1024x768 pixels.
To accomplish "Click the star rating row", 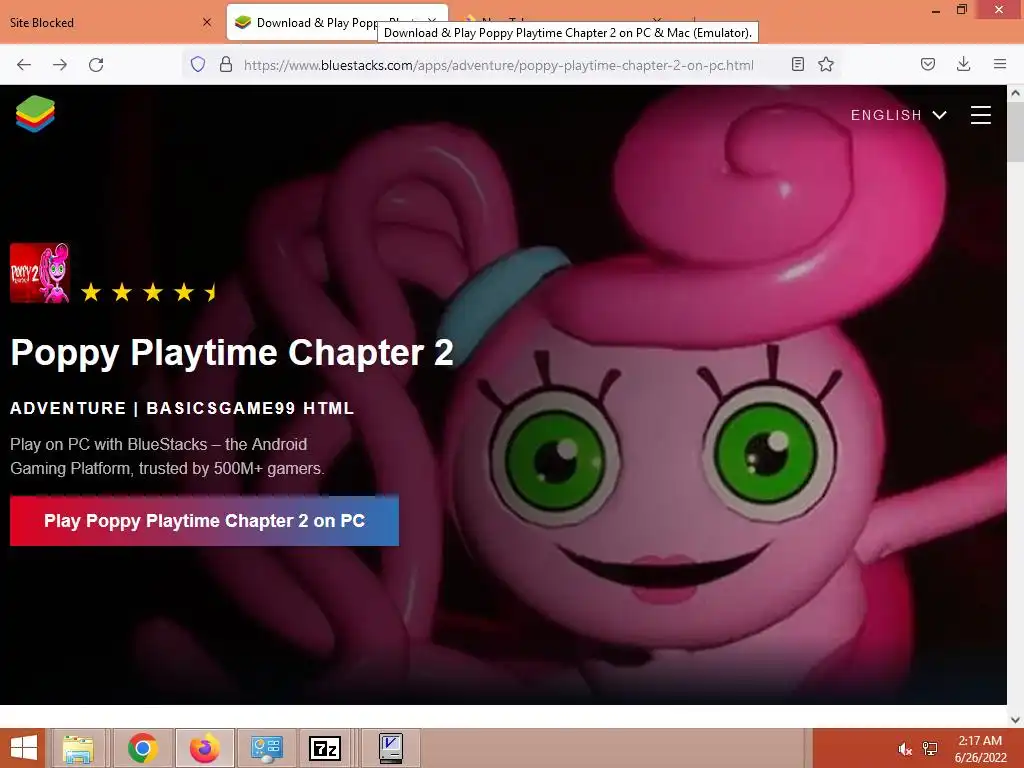I will pos(149,292).
